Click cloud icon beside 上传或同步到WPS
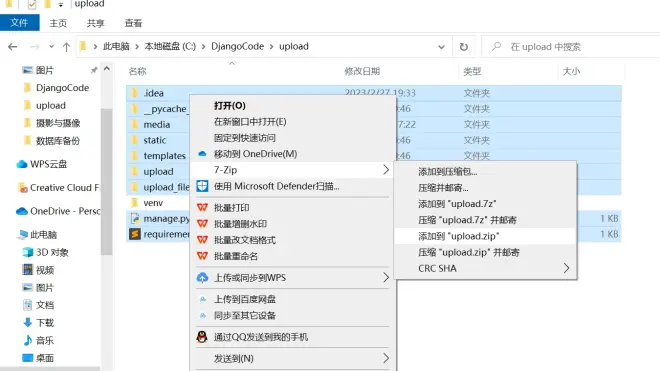The width and height of the screenshot is (660, 371). coord(202,278)
